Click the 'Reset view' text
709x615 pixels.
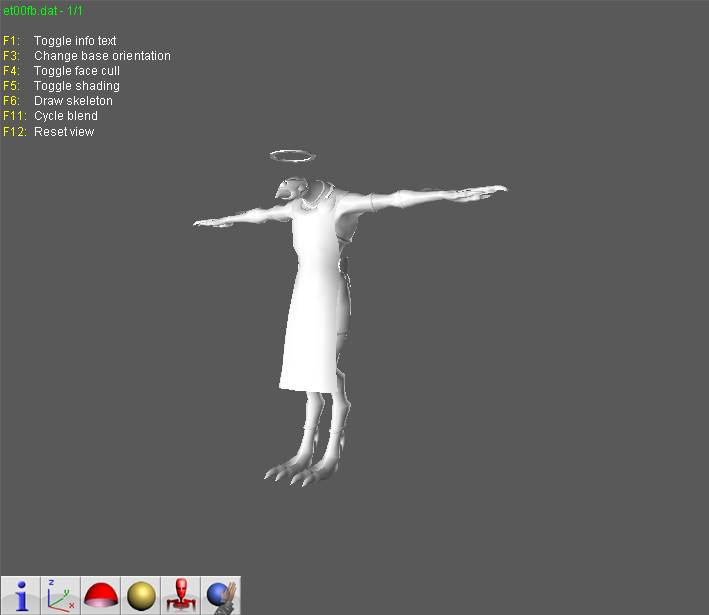click(x=64, y=132)
